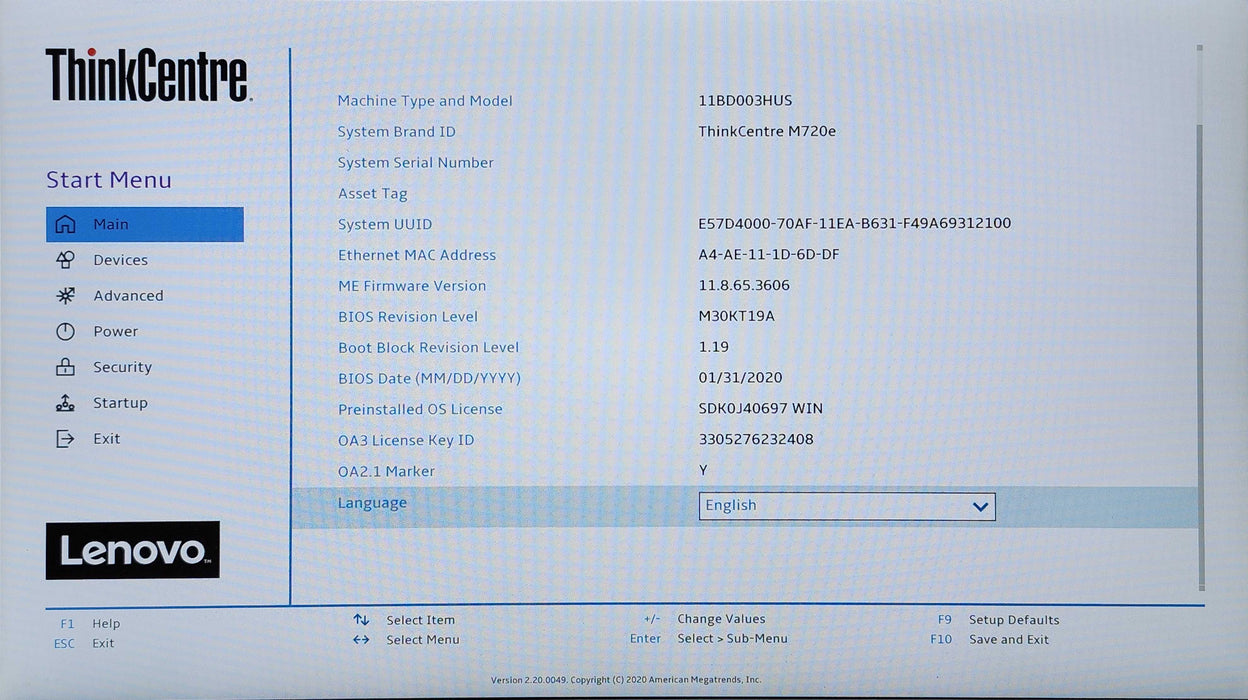
Task: Click the Exit door arrow icon
Action: pyautogui.click(x=65, y=439)
